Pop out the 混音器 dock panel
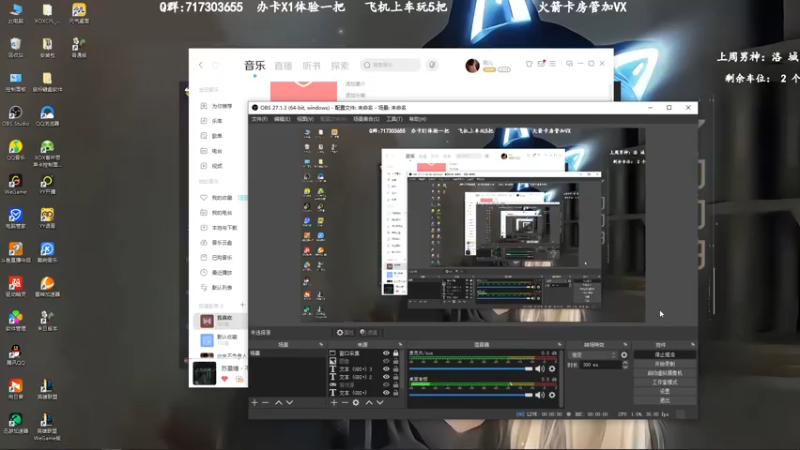Viewport: 800px width, 450px height. (x=559, y=345)
